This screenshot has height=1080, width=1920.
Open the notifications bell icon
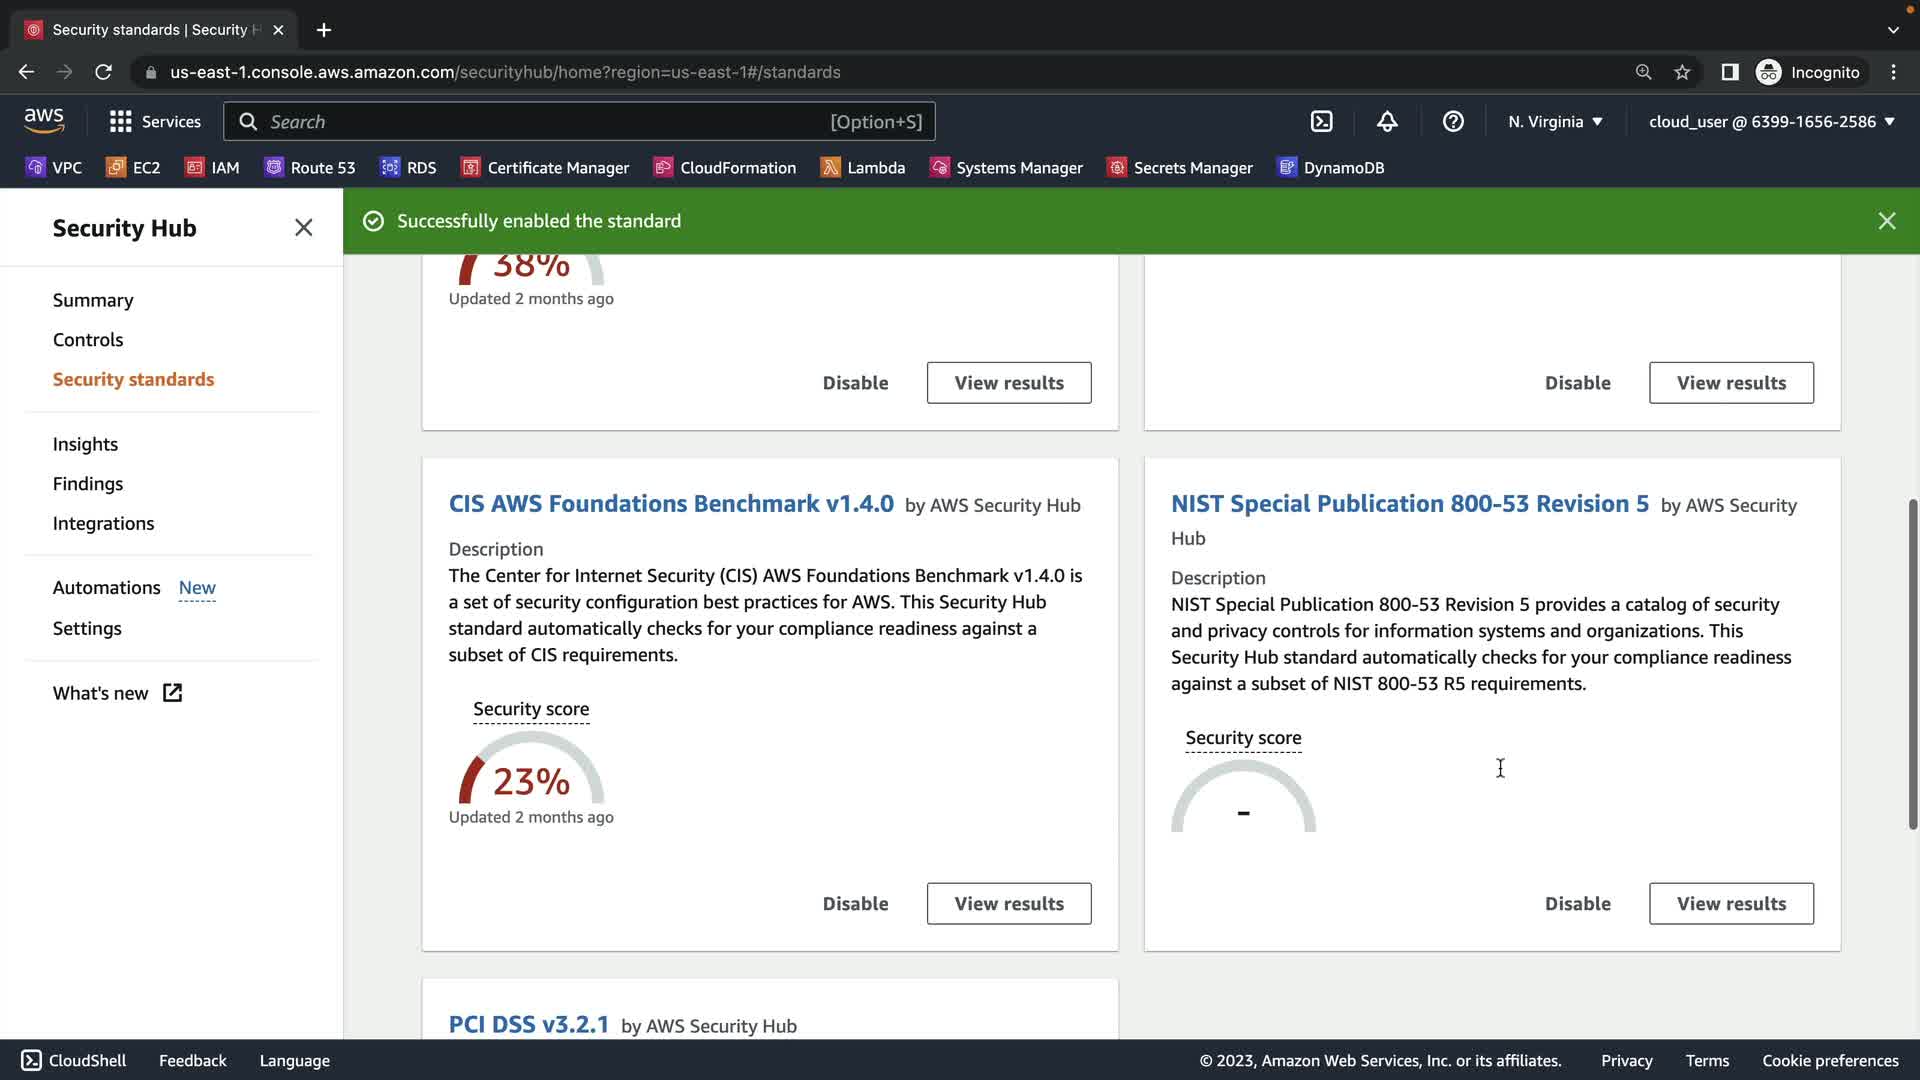[1387, 121]
